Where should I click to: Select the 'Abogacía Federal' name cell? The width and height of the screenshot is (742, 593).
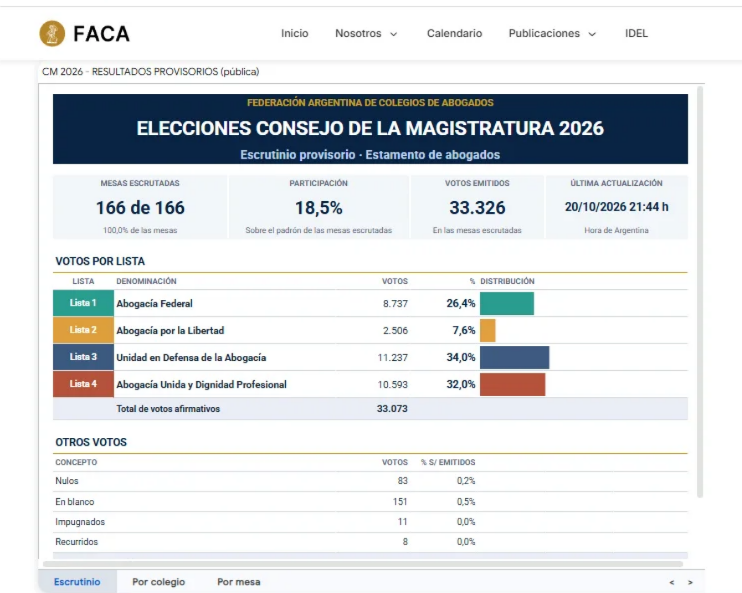(x=154, y=303)
